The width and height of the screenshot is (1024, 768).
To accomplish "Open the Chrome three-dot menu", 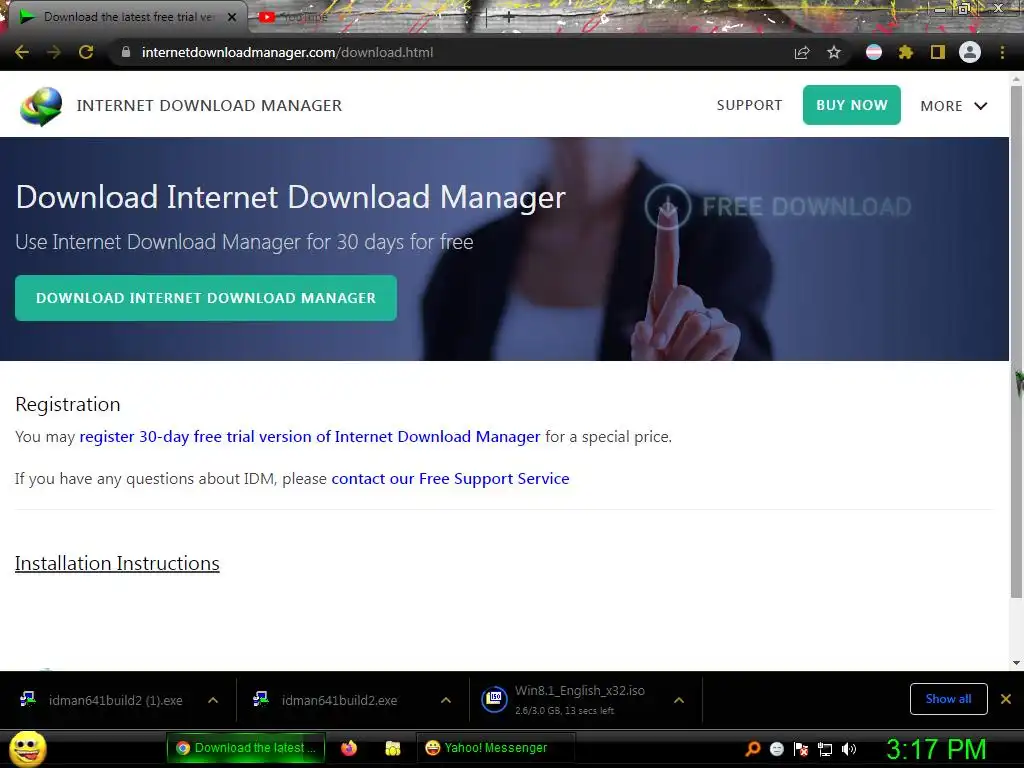I will (x=1002, y=52).
